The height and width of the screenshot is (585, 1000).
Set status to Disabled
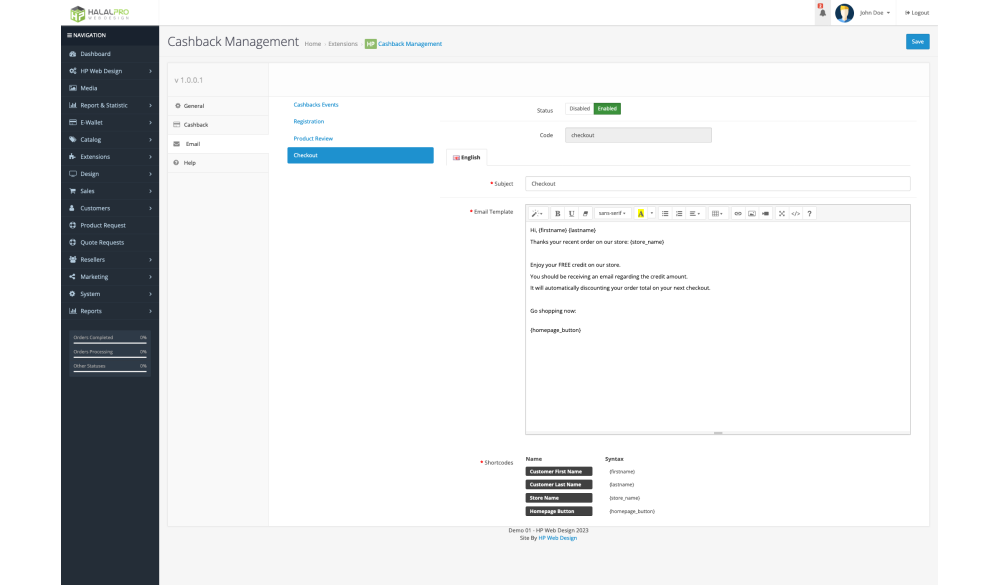[x=579, y=109]
